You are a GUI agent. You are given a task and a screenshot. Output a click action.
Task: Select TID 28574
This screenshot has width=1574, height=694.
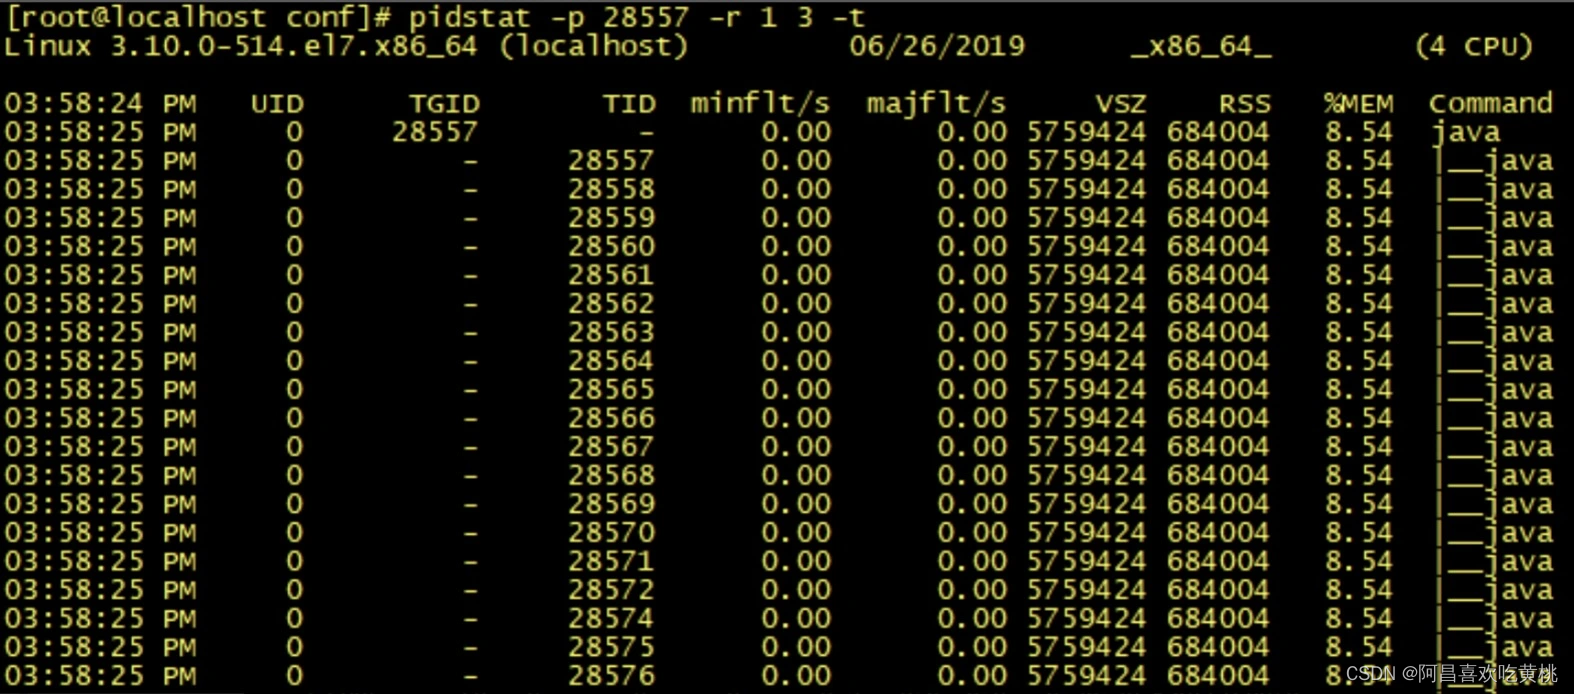click(x=611, y=619)
